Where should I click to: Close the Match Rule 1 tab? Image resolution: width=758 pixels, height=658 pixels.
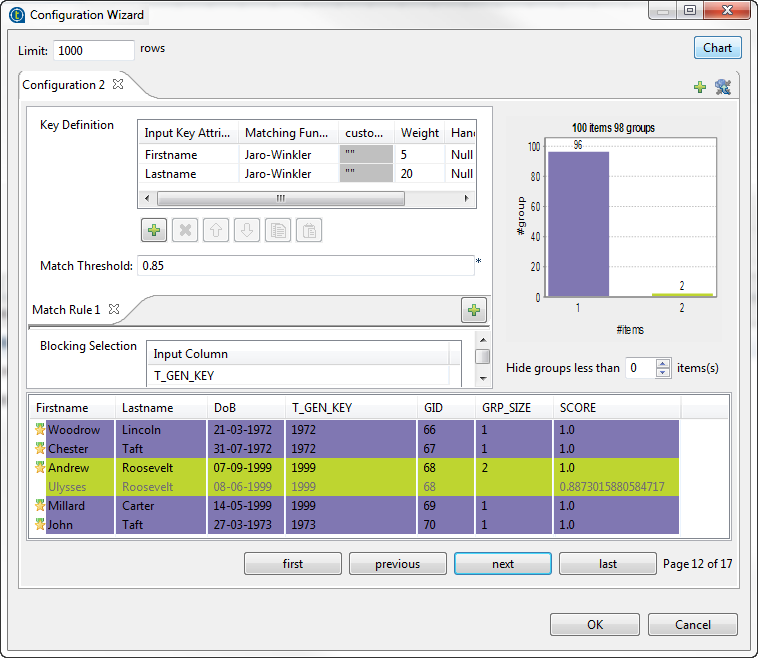click(114, 309)
